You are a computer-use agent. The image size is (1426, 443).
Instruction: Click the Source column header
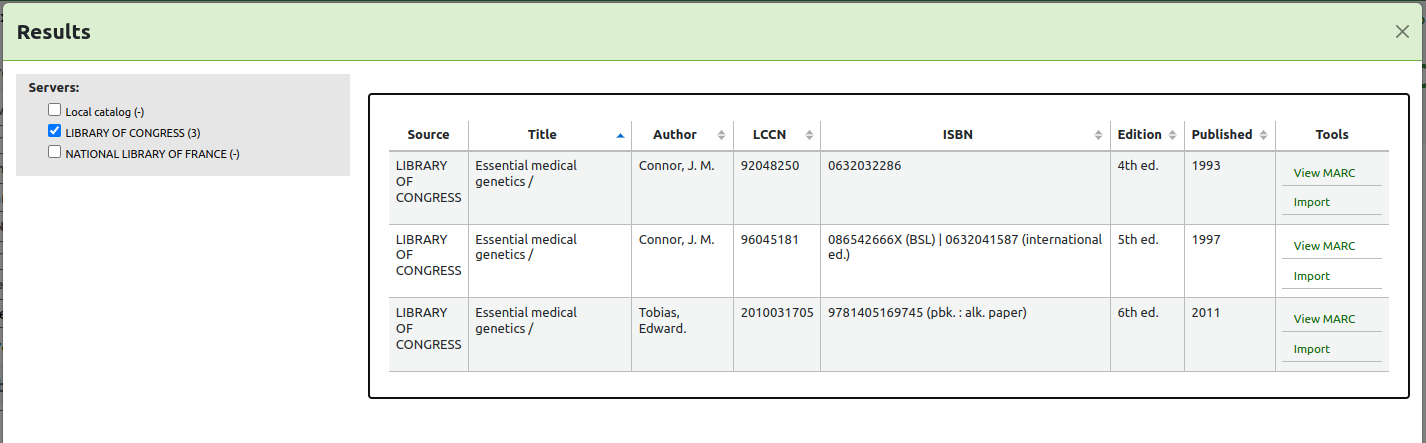tap(428, 135)
